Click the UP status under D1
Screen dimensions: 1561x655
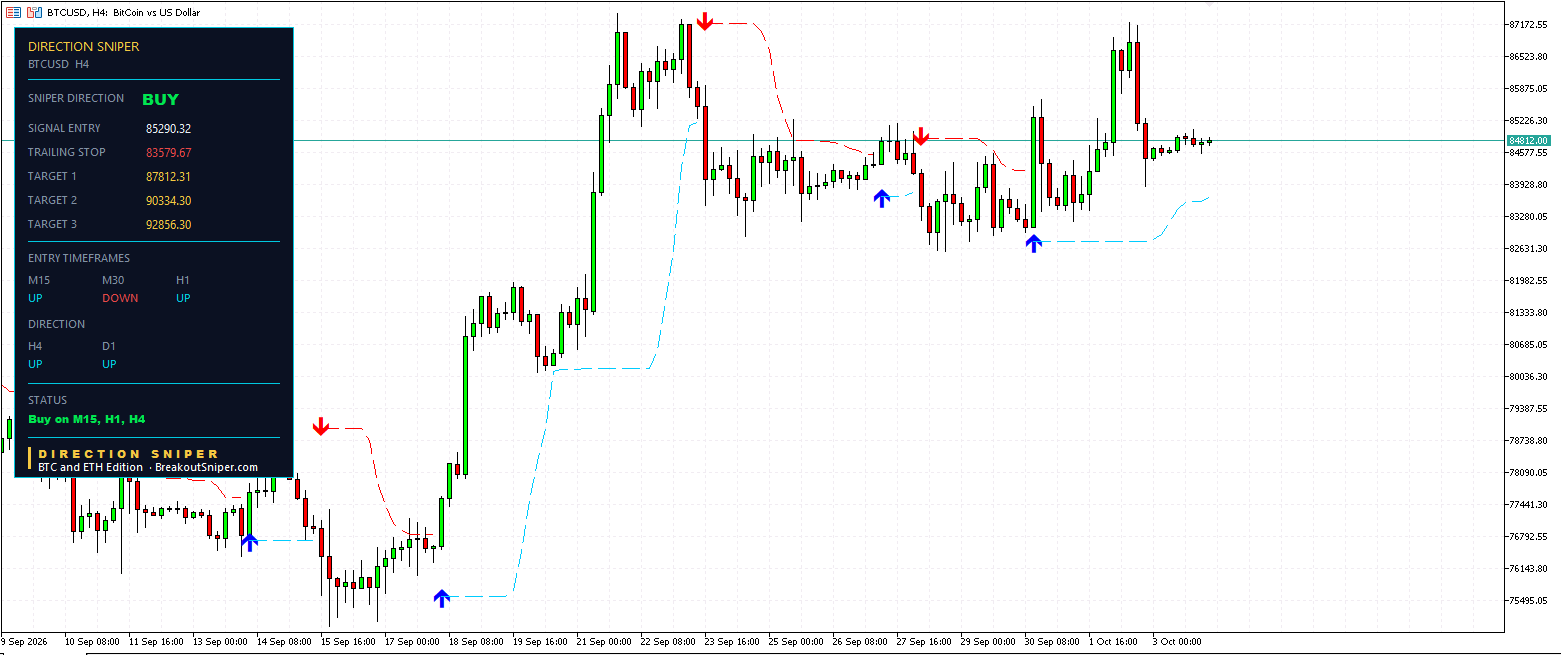109,364
